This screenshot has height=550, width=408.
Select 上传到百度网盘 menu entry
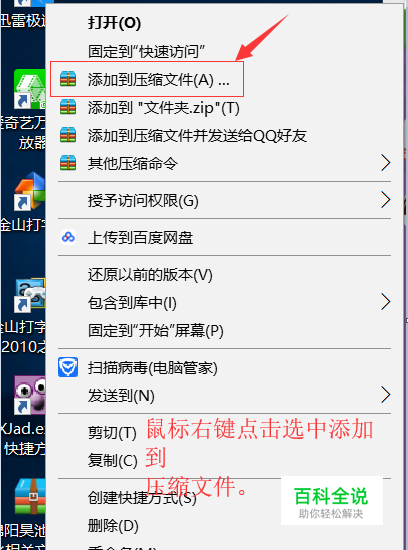pyautogui.click(x=140, y=237)
